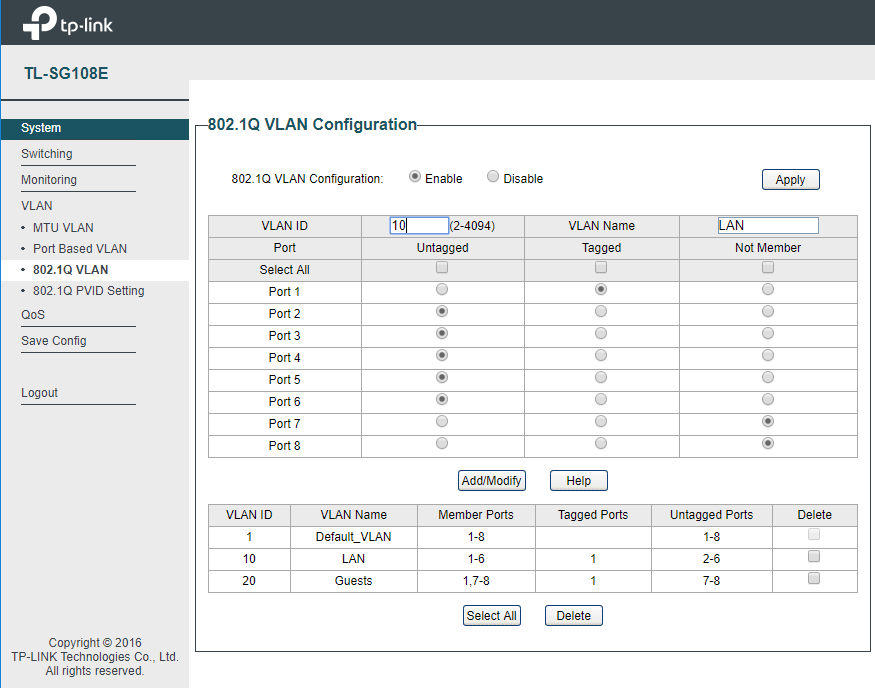
Task: Check Delete box for VLAN 10 LAN
Action: (814, 556)
